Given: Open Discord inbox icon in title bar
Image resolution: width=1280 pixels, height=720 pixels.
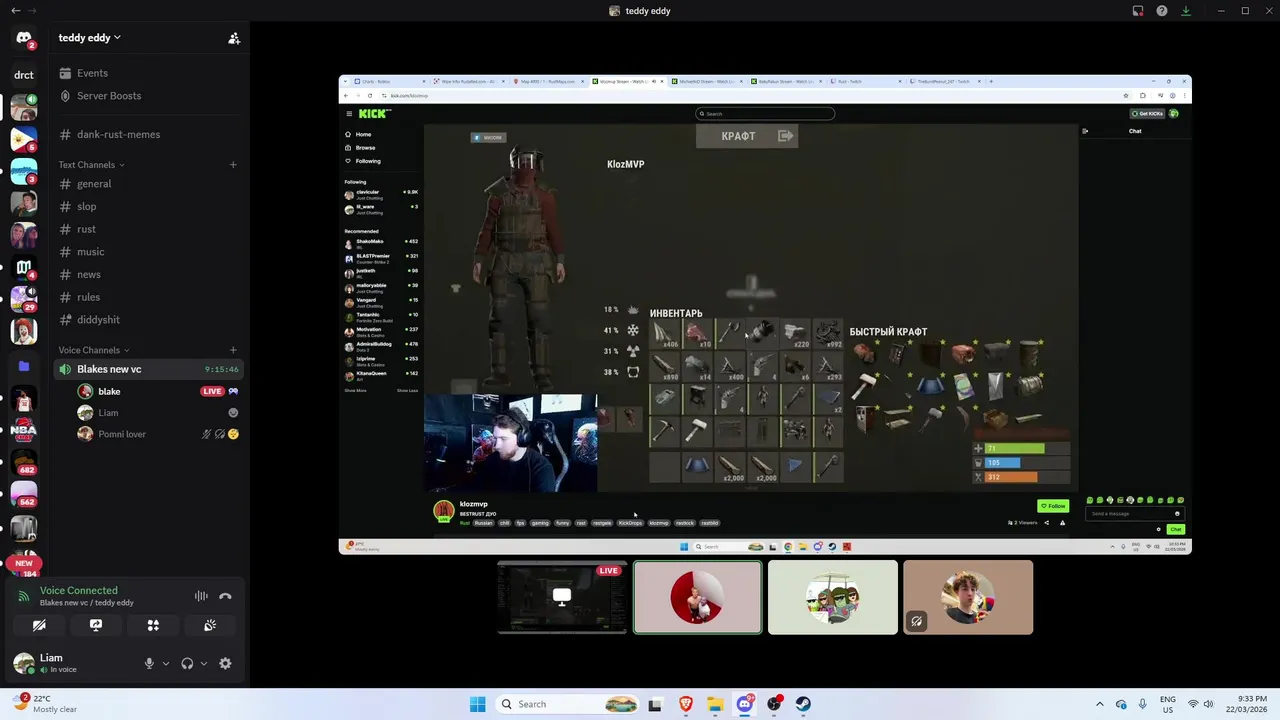Looking at the screenshot, I should coord(1138,11).
